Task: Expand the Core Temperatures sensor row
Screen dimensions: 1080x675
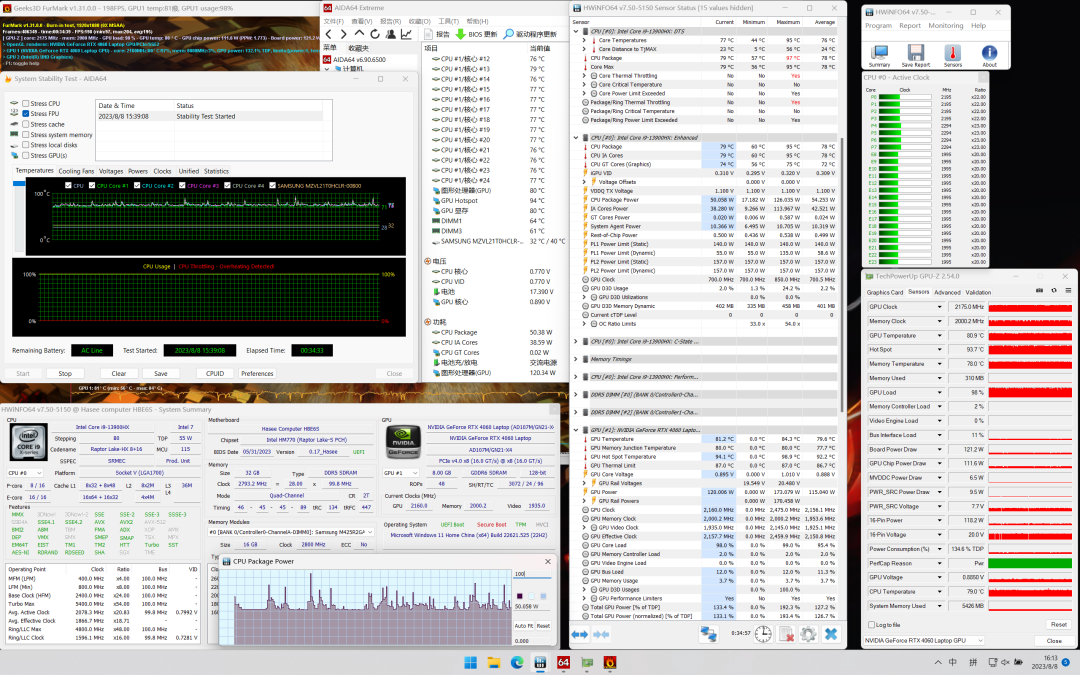Action: (x=584, y=40)
